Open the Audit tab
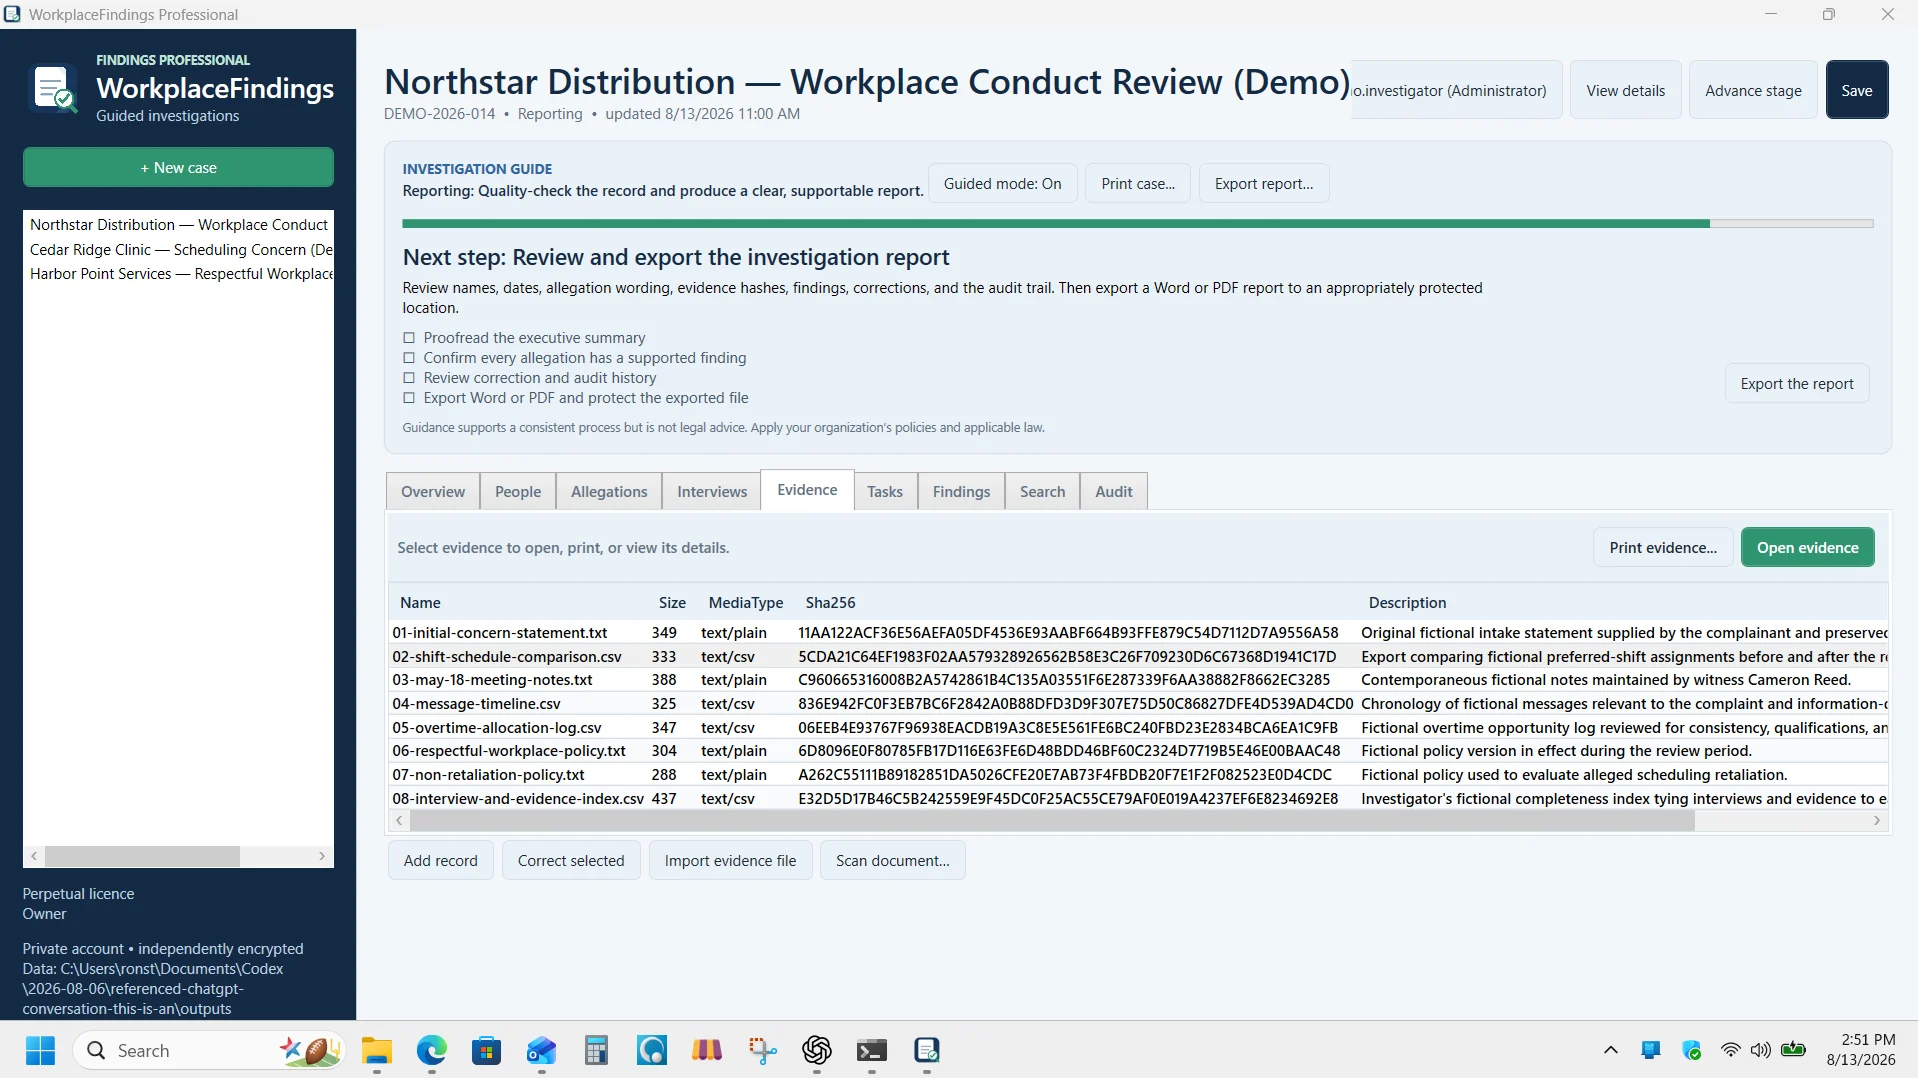 pyautogui.click(x=1113, y=491)
